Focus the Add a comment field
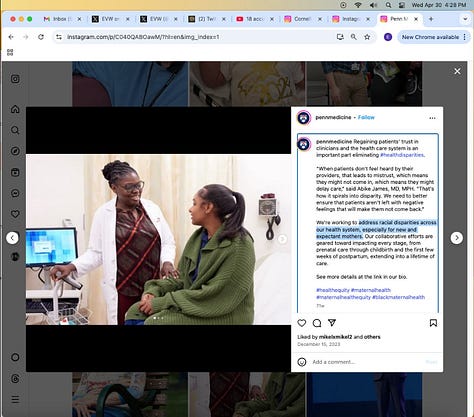Viewport: 474px width, 417px height. [367, 362]
